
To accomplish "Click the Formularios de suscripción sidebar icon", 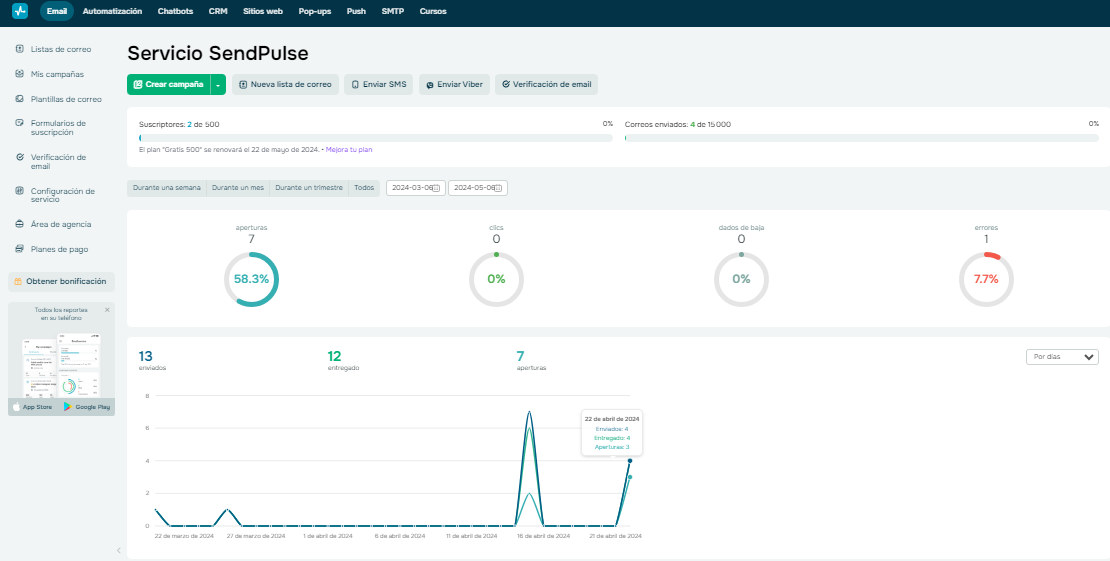I will click(x=20, y=123).
